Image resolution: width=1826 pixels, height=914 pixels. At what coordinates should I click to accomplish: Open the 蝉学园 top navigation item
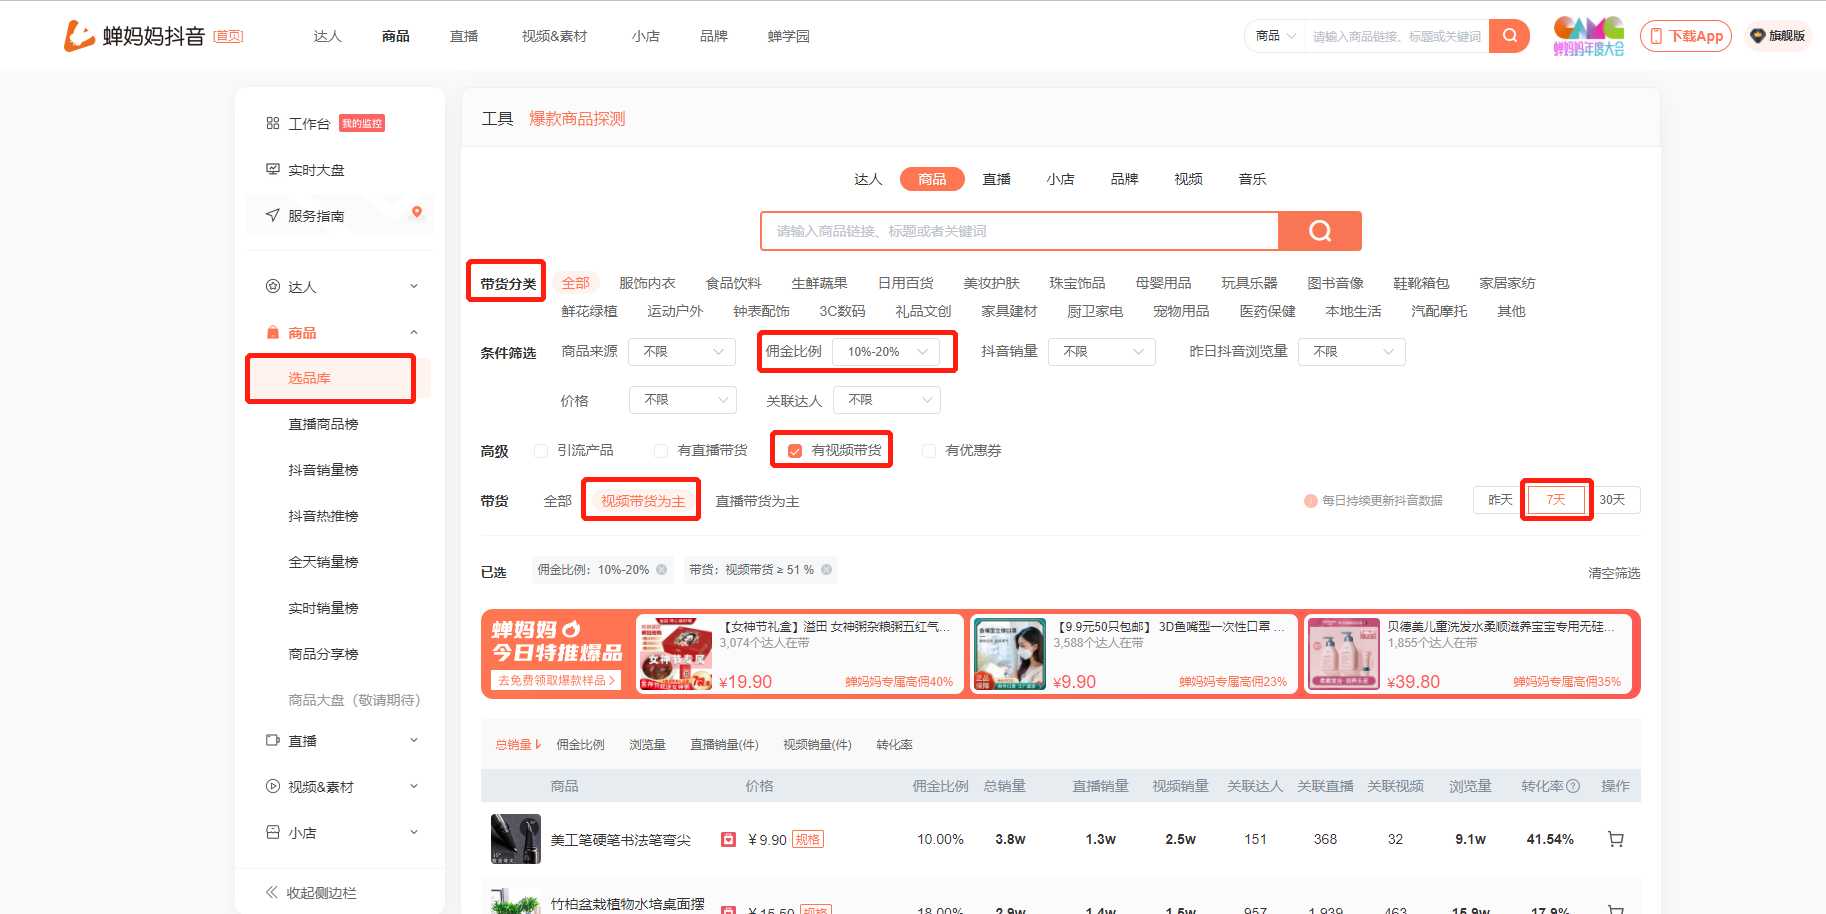tap(789, 36)
